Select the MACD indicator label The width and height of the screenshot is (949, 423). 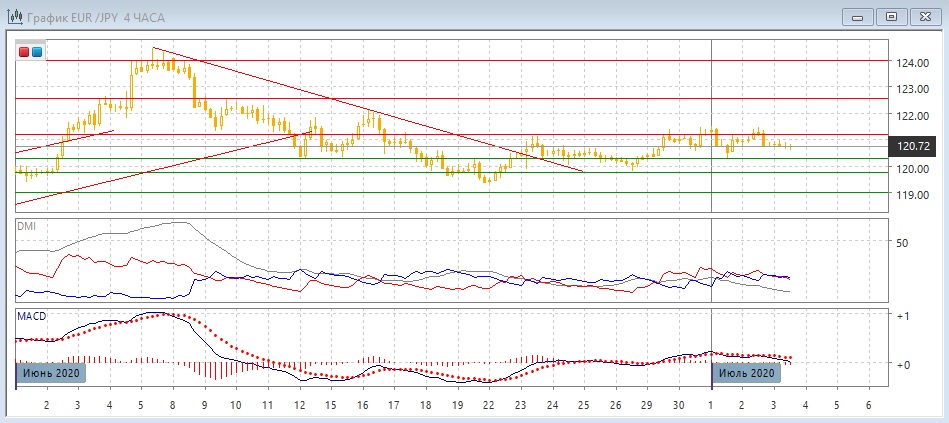(x=30, y=315)
